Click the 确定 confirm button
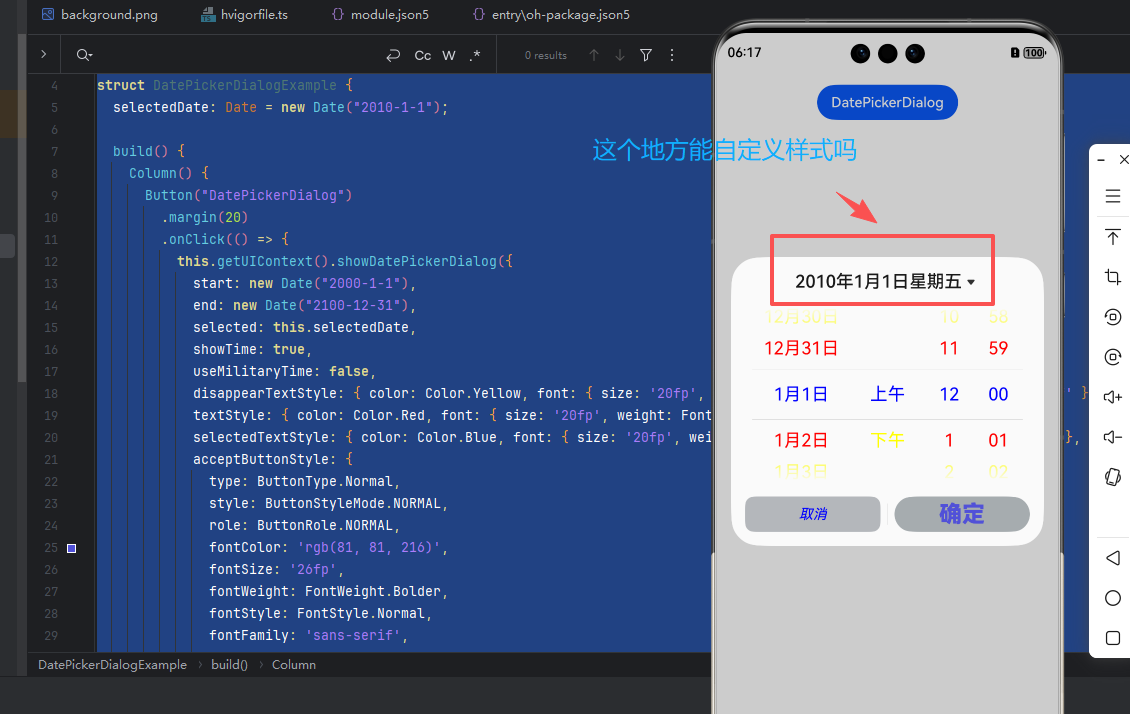Screen dimensions: 1130x714 961,514
